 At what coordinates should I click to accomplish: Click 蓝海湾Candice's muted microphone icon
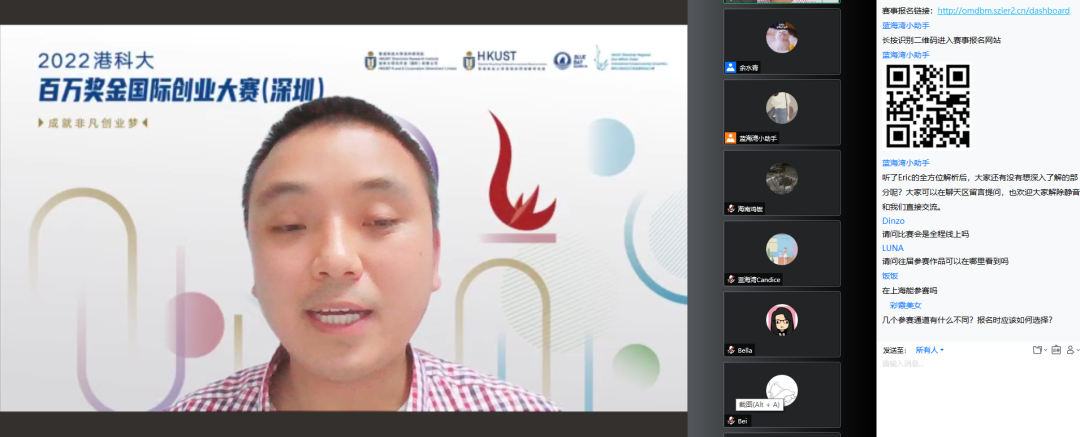731,279
